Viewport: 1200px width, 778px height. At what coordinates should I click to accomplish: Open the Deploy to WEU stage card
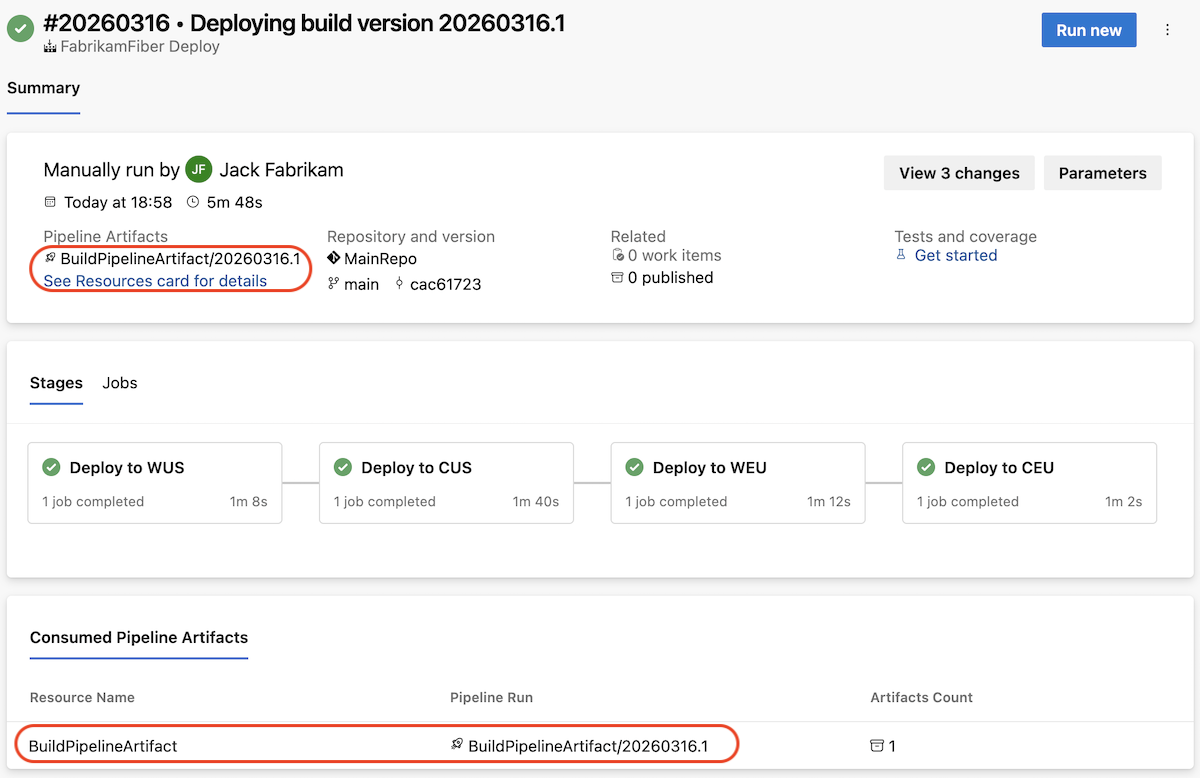point(738,483)
